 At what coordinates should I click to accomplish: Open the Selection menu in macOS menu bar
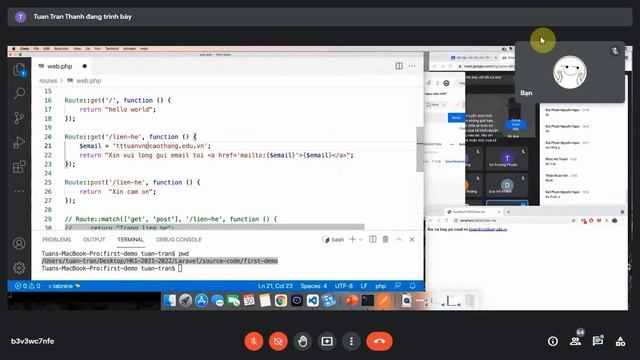click(x=61, y=49)
